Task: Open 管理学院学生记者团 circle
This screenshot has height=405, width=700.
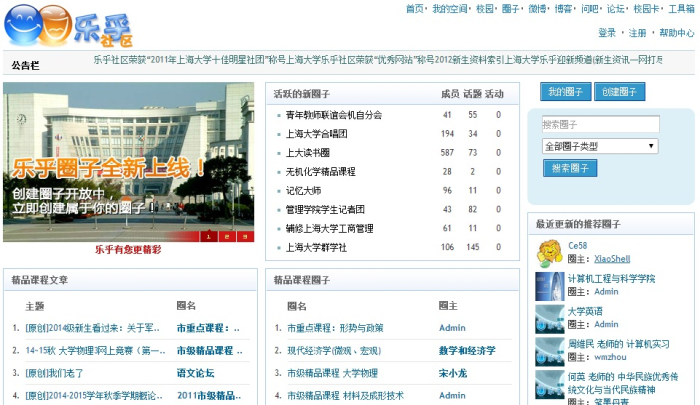Action: [x=325, y=209]
